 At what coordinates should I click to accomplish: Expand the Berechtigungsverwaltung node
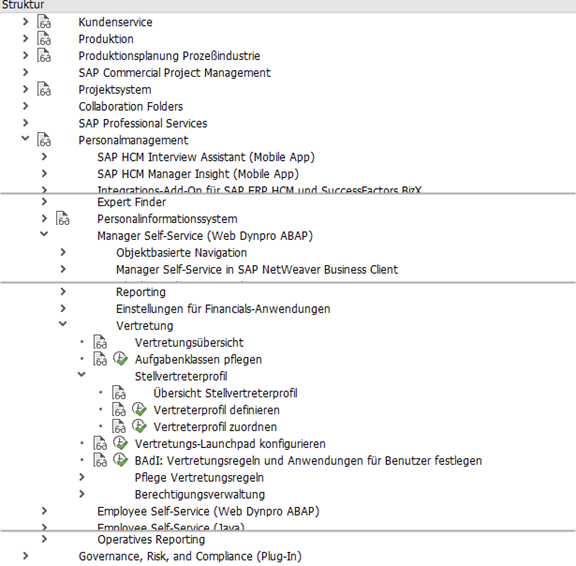82,494
